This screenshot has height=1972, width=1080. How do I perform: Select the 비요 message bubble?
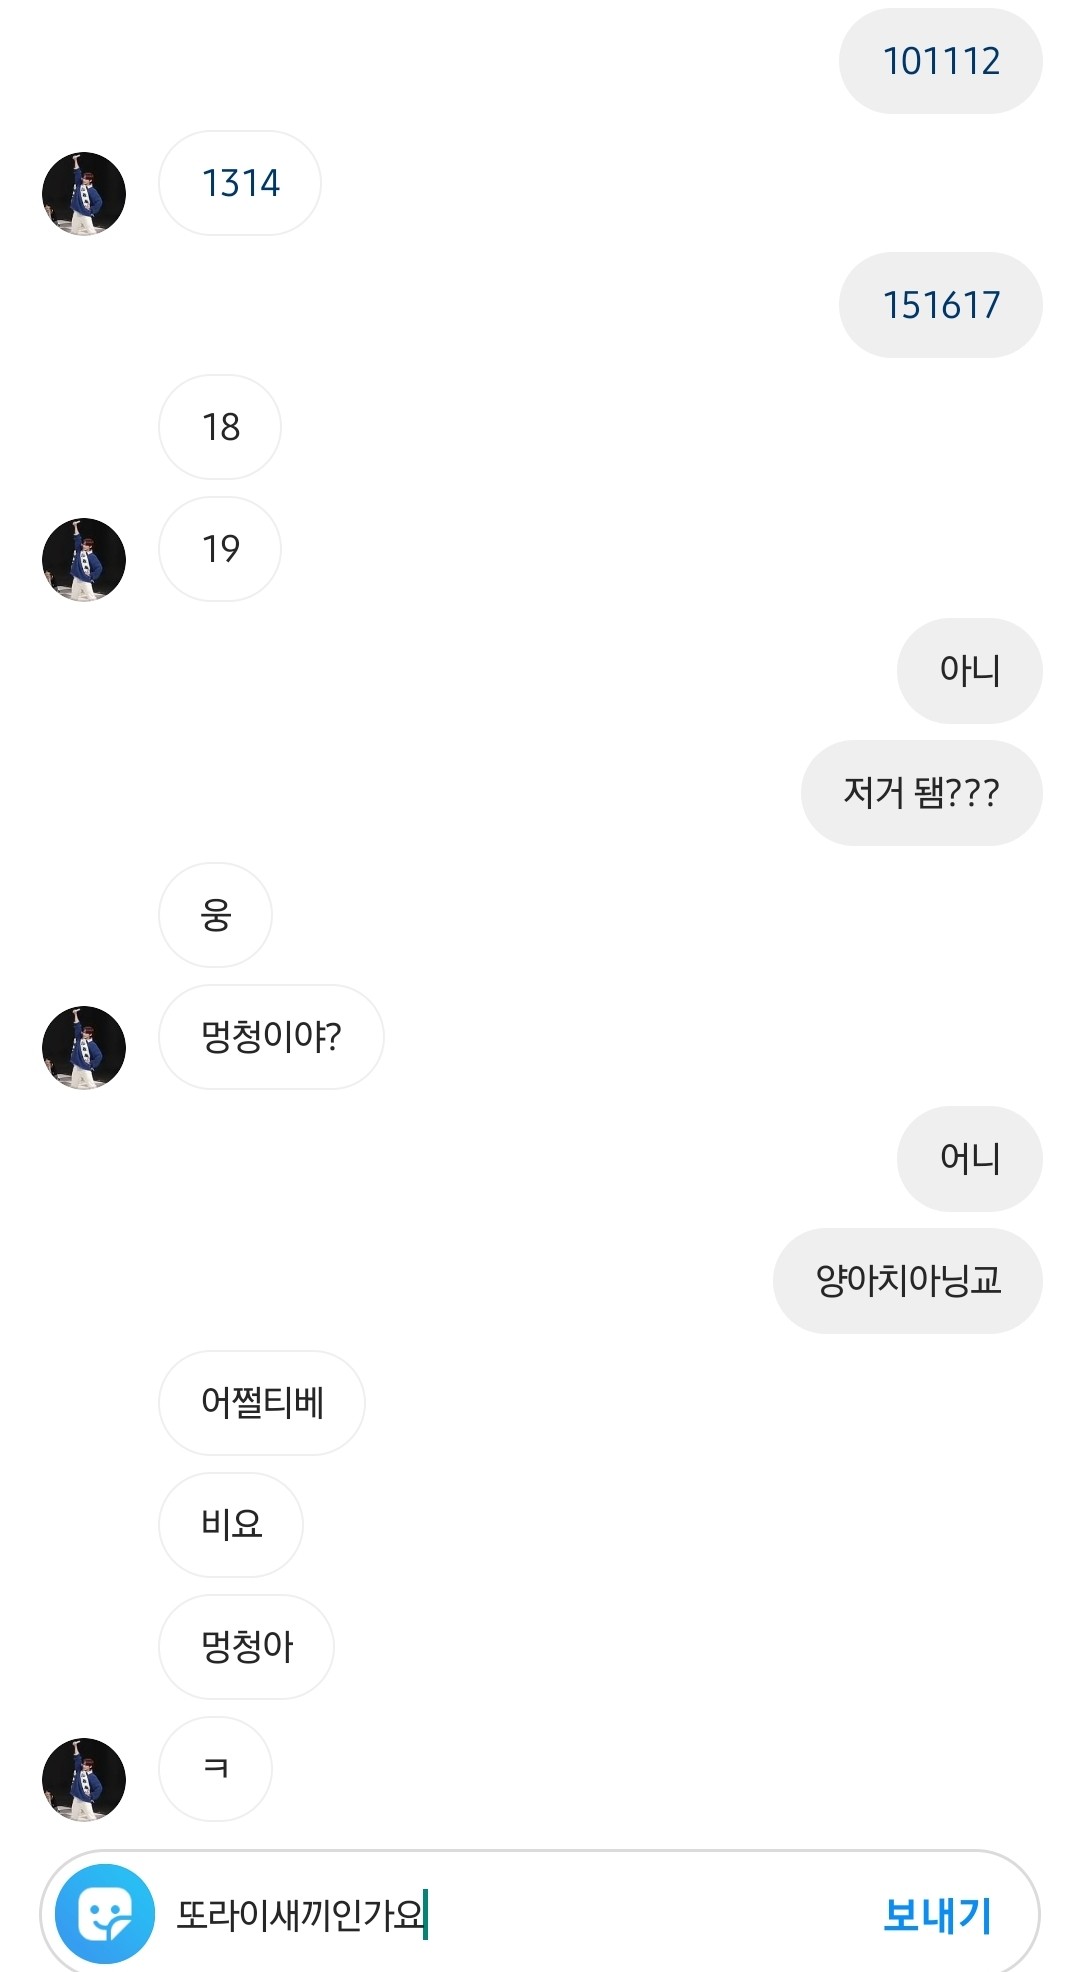[231, 1526]
